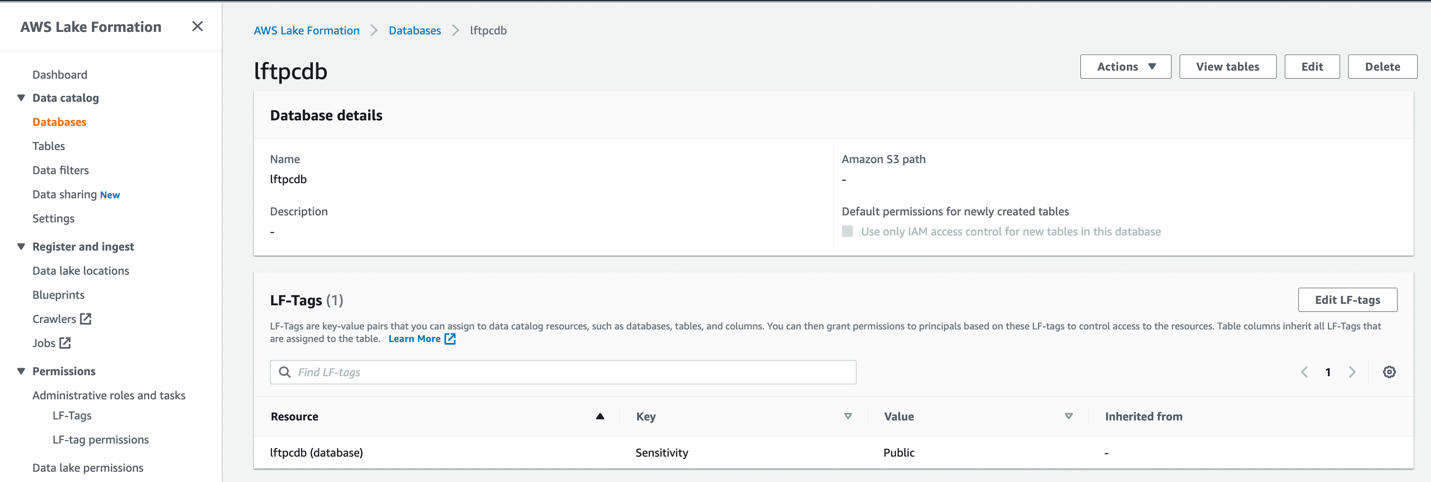Close the AWS Lake Formation sidebar
The height and width of the screenshot is (482, 1431).
pyautogui.click(x=197, y=27)
